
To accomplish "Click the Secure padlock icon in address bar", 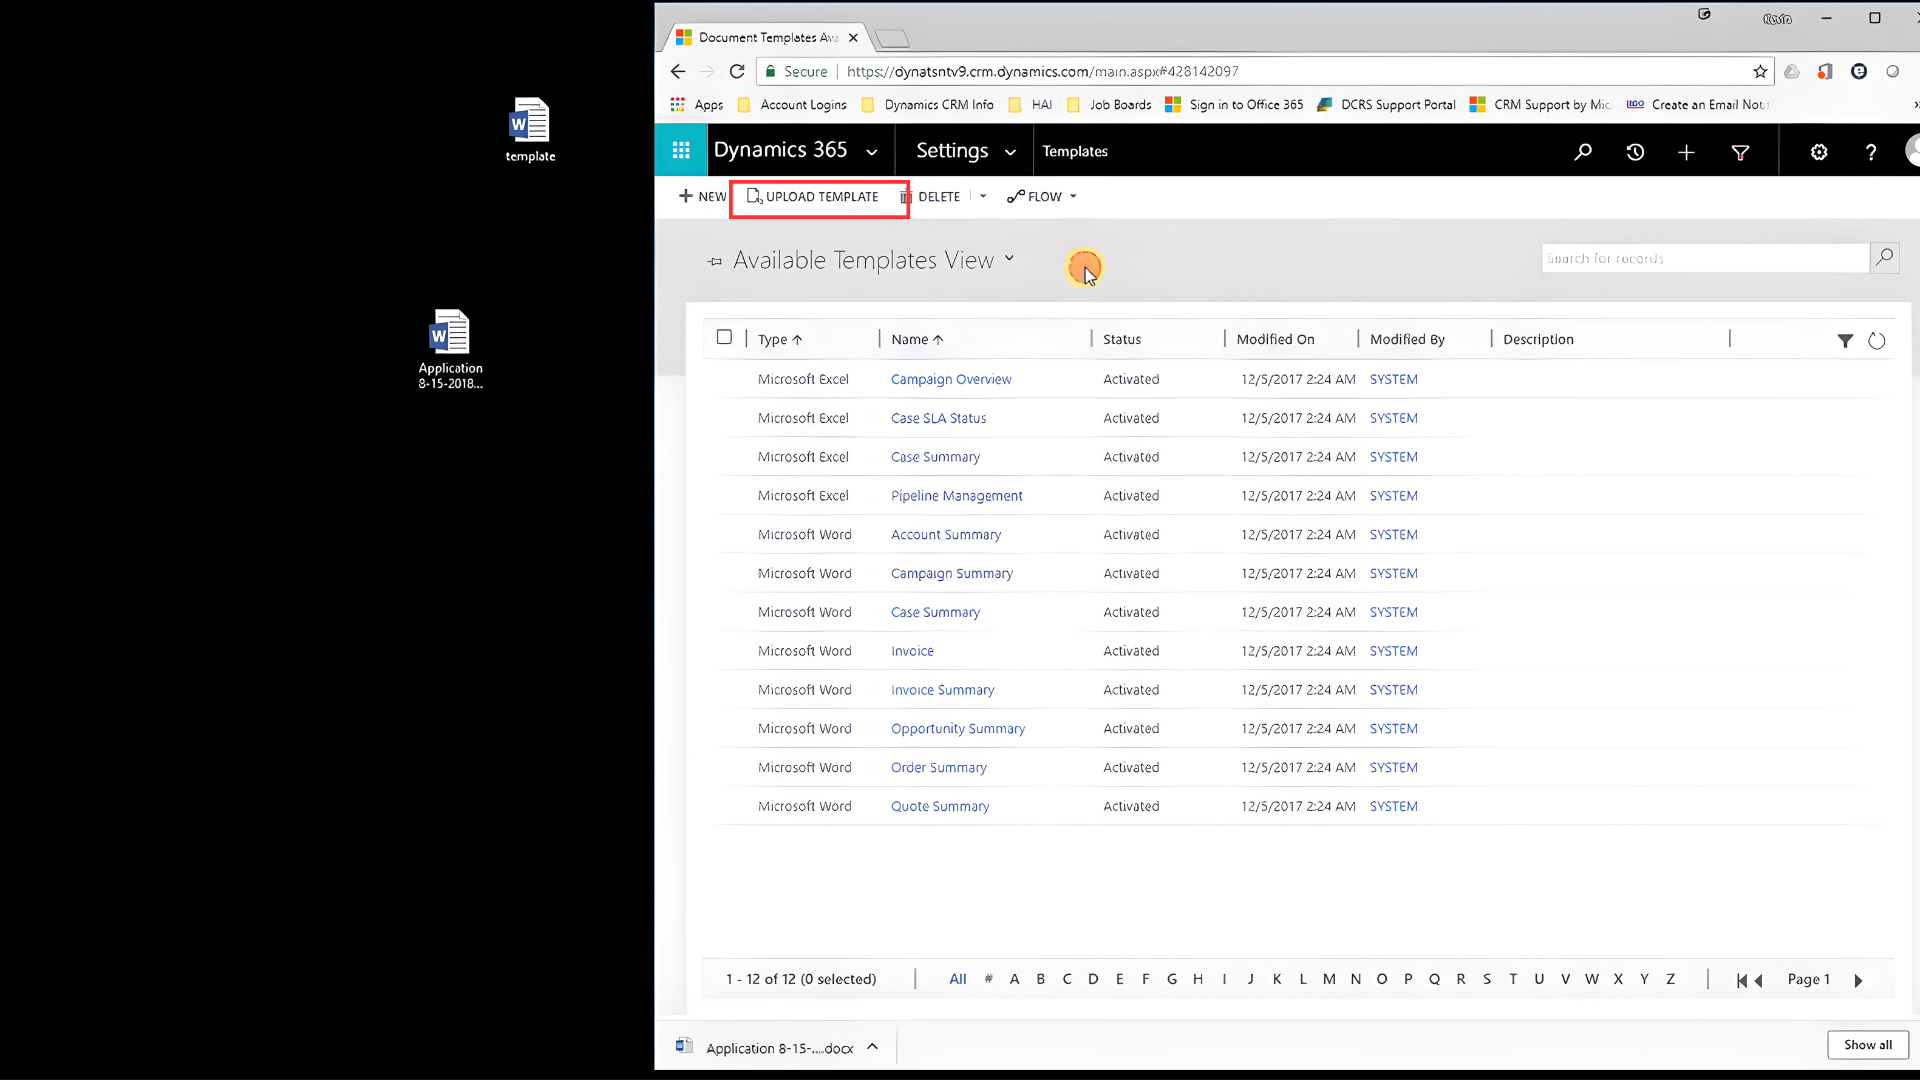I will click(770, 71).
